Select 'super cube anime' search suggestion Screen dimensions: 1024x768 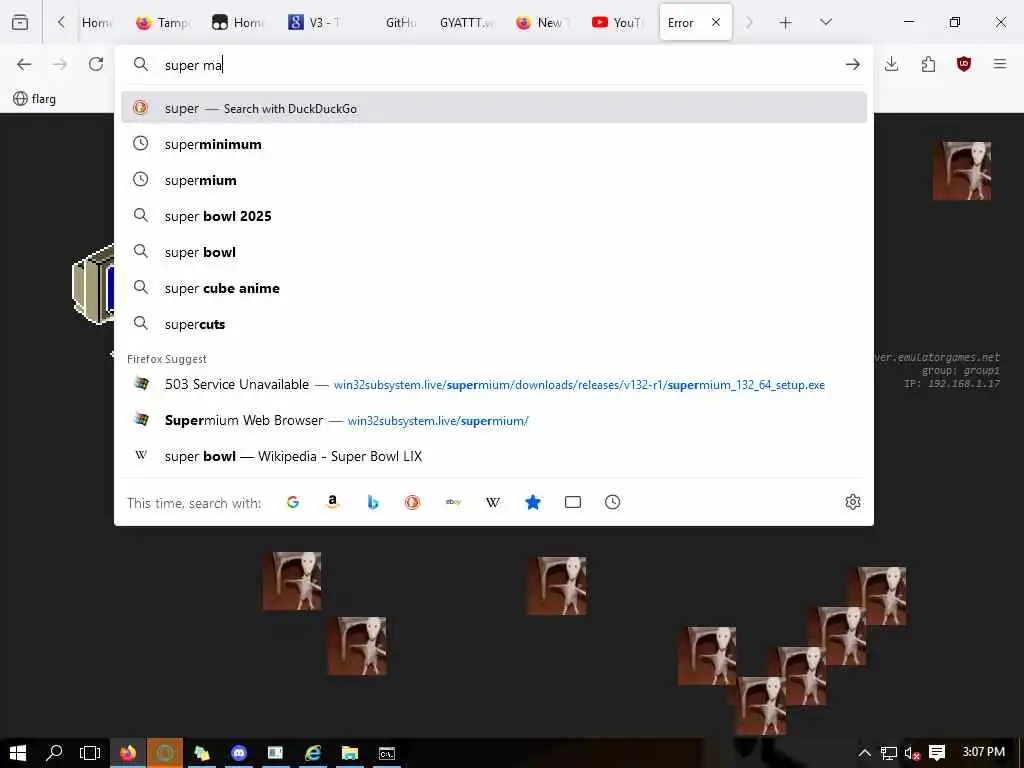pyautogui.click(x=494, y=287)
